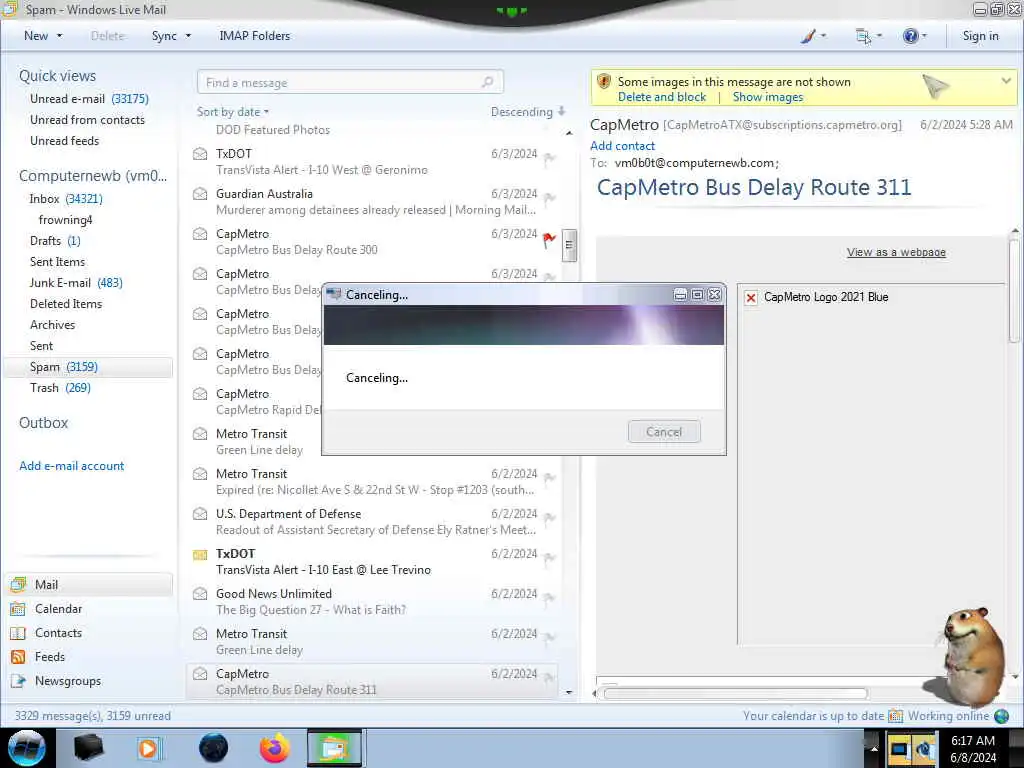Open the View as a webpage link
Viewport: 1024px width, 768px height.
point(896,252)
